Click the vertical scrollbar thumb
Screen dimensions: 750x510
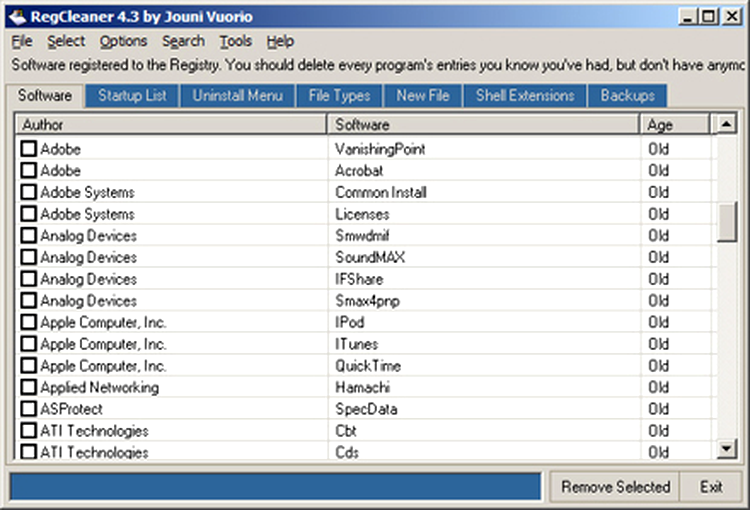pos(727,221)
